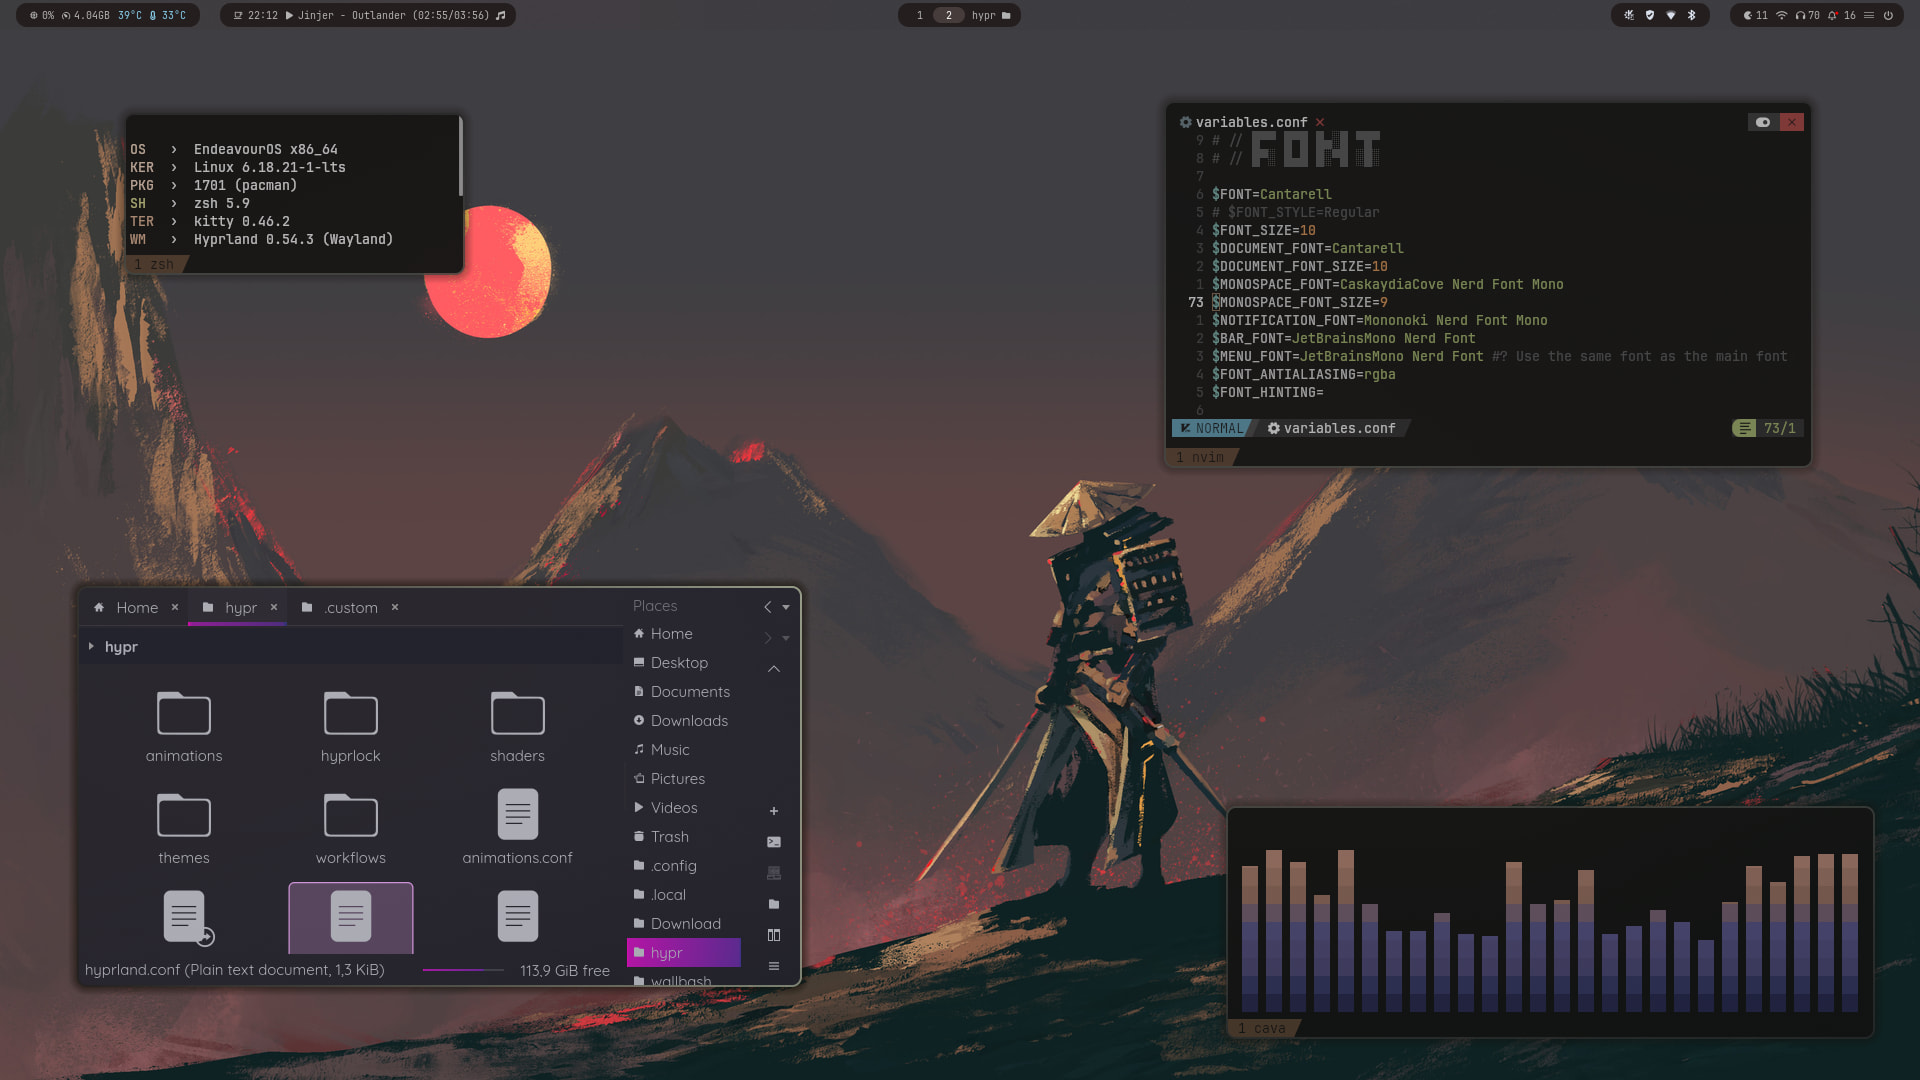Open back-history dropdown arrow beside Places
Viewport: 1920px width, 1080px height.
coord(786,607)
